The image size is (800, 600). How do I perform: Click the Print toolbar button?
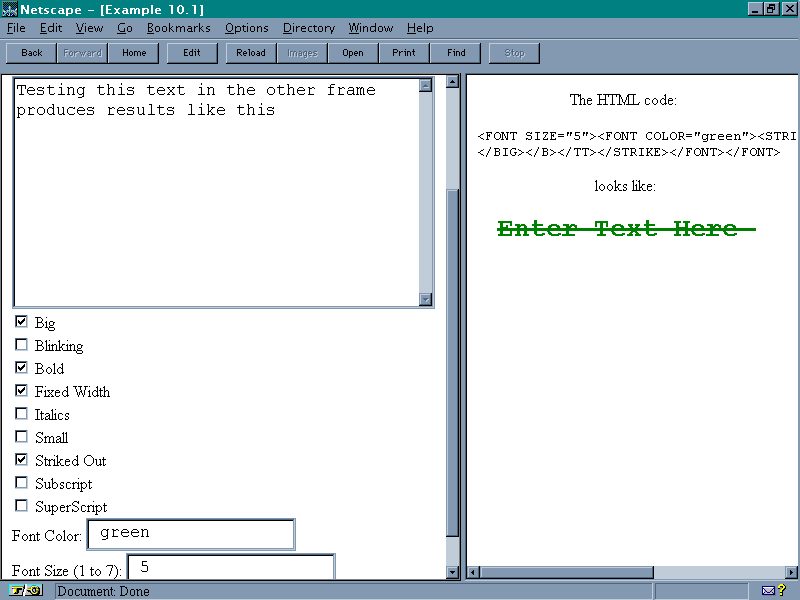[404, 53]
